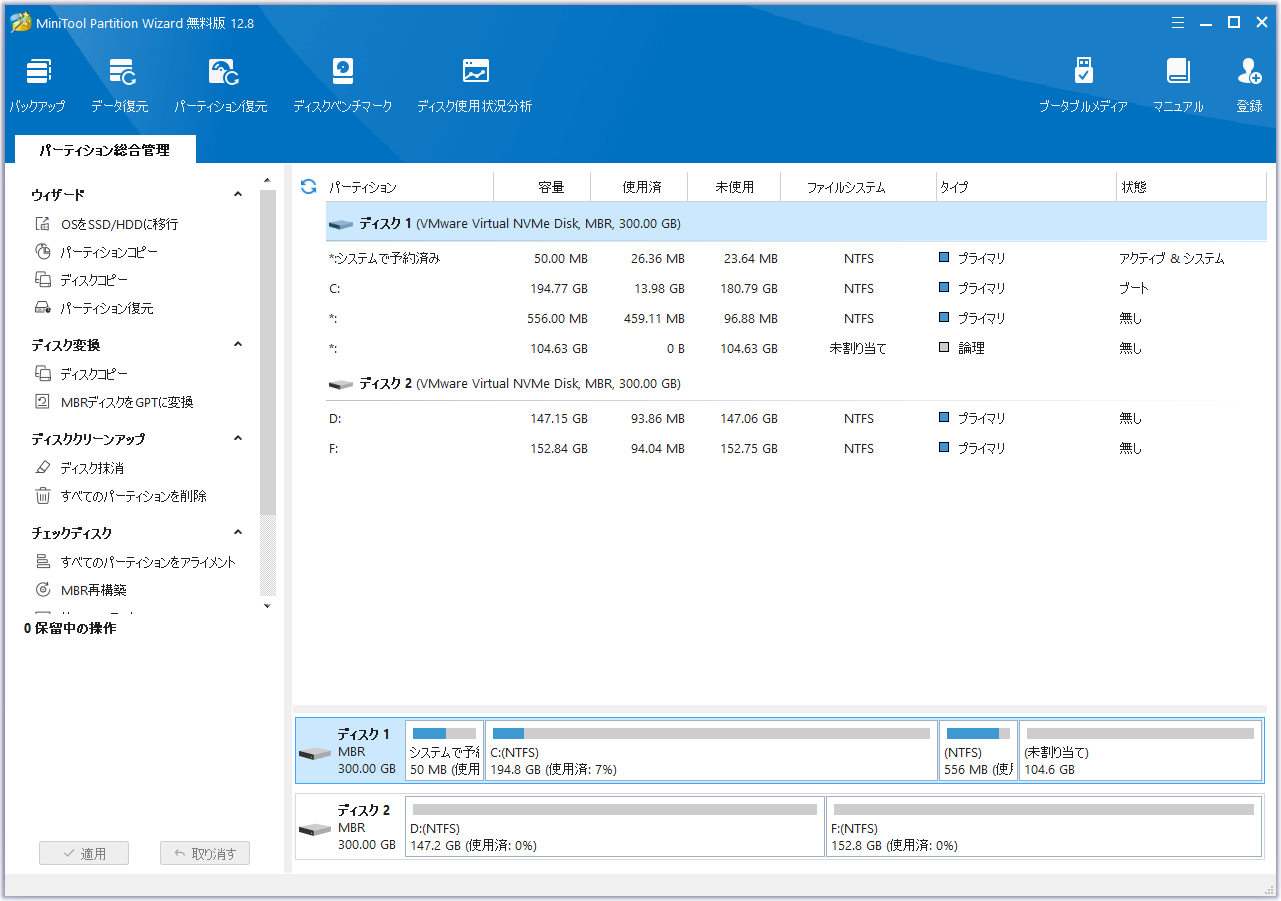
Task: Click OSをSSD/HDDに移行 wizard link
Action: tap(119, 224)
